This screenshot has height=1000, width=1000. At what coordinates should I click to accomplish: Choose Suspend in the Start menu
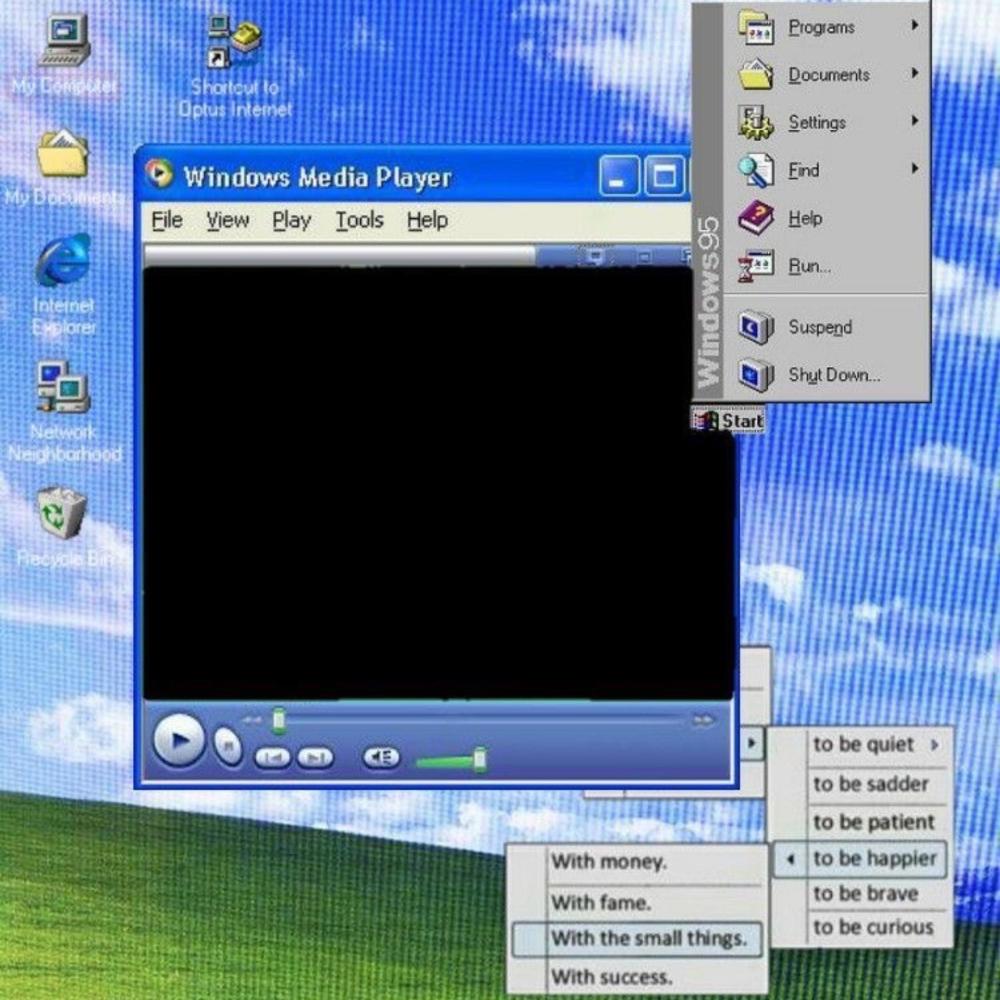pos(827,327)
